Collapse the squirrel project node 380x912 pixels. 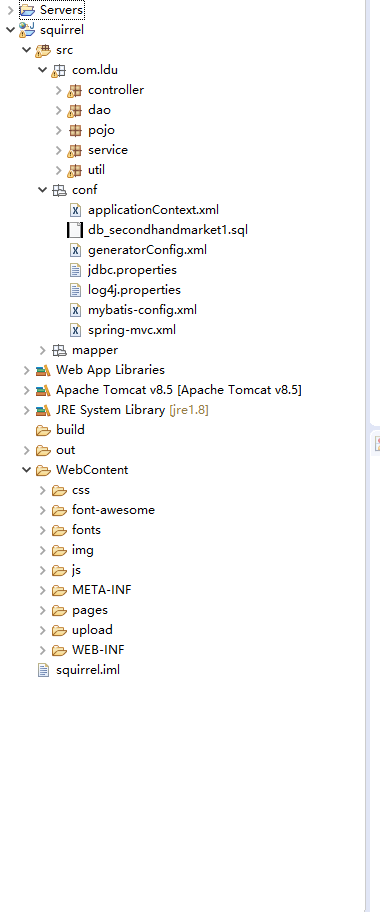(x=10, y=30)
